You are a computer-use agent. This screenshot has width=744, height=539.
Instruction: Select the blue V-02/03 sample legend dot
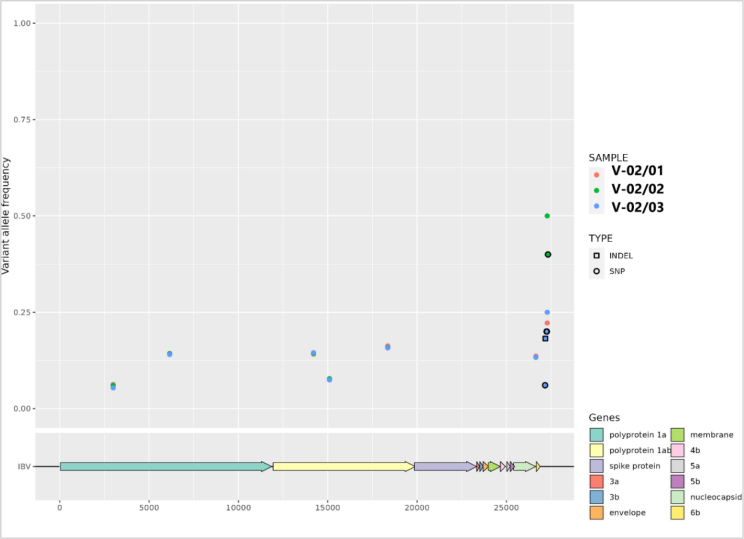(597, 207)
